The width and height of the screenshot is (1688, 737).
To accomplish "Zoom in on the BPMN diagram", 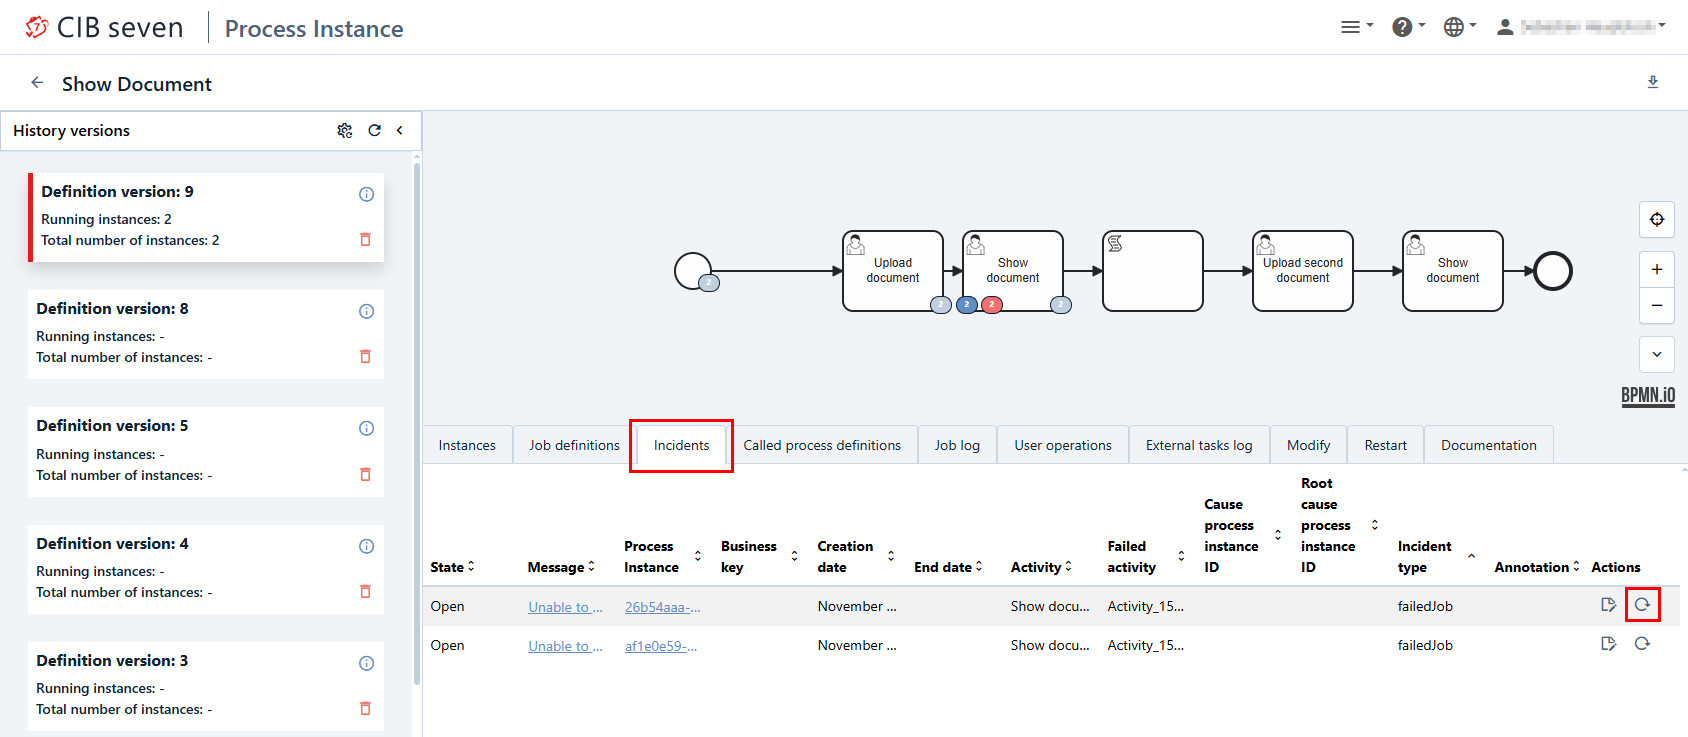I will (1656, 269).
